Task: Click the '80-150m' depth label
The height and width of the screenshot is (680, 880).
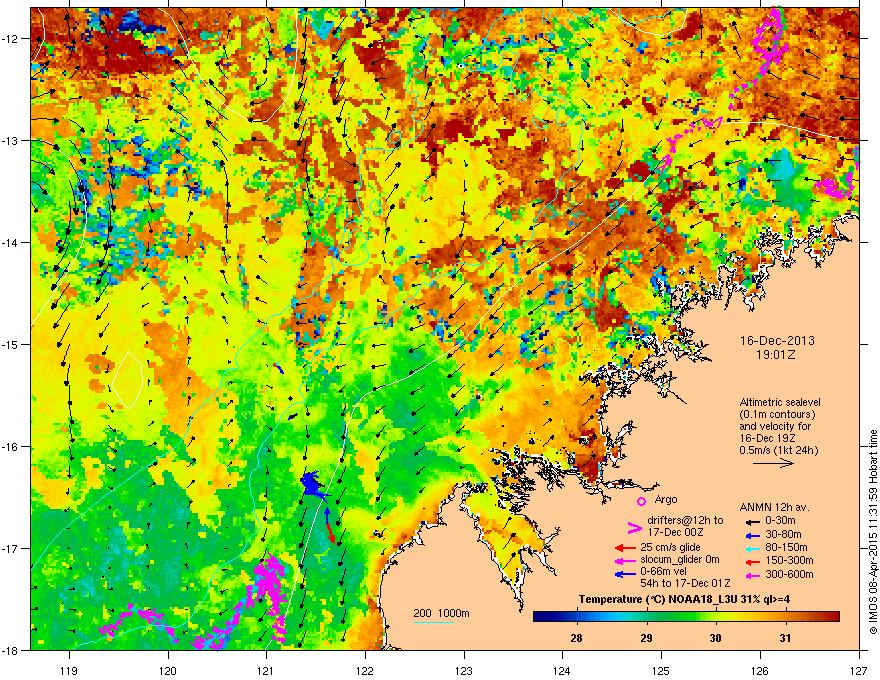Action: 786,547
